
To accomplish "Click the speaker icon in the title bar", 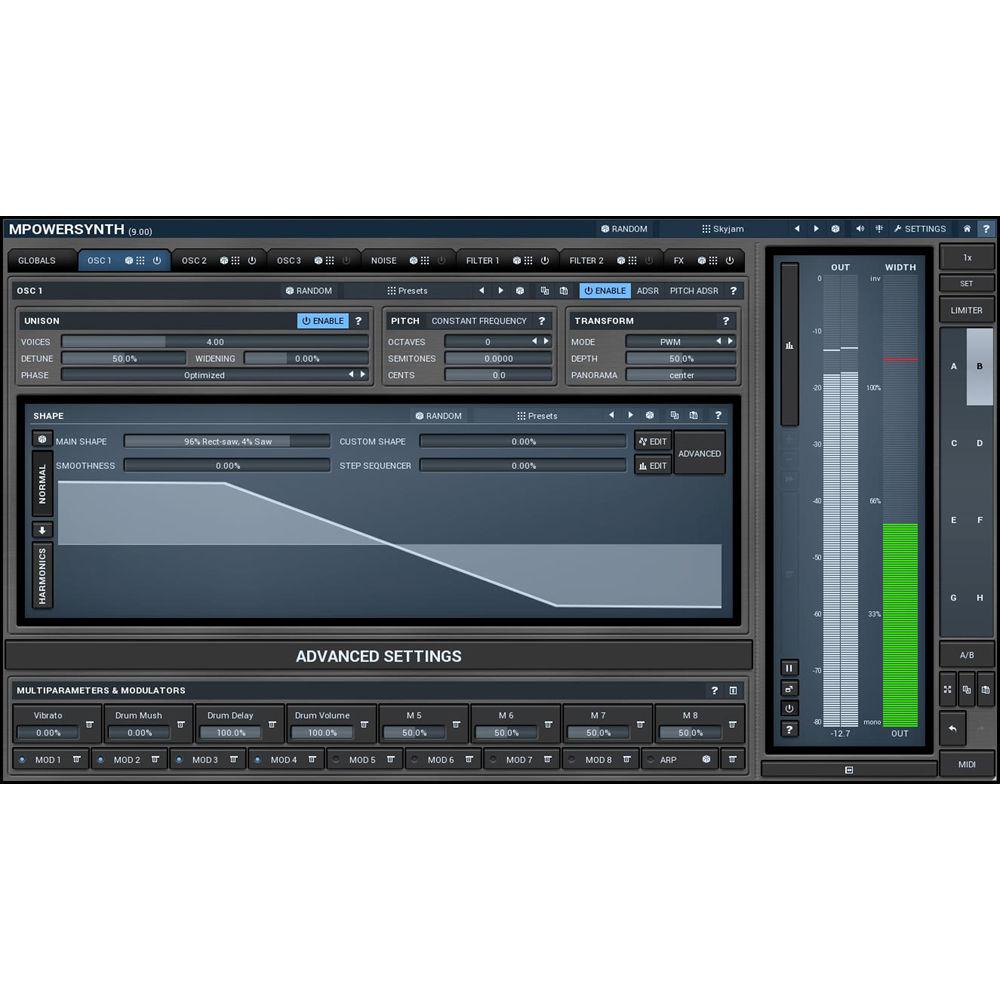I will pos(859,228).
